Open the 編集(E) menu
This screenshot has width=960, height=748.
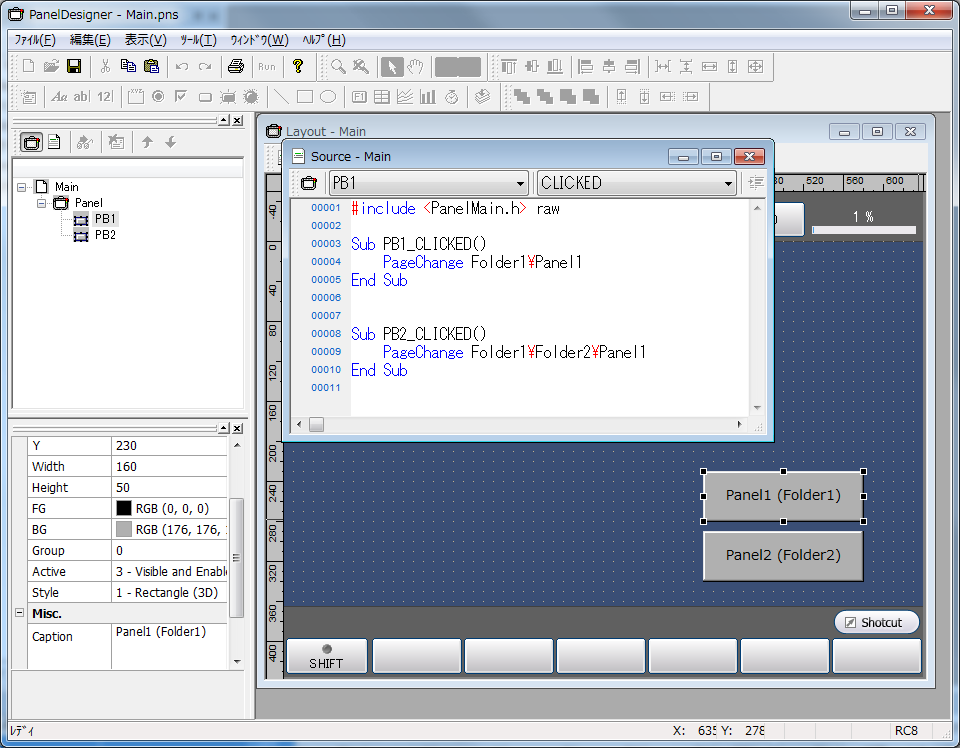pyautogui.click(x=89, y=40)
